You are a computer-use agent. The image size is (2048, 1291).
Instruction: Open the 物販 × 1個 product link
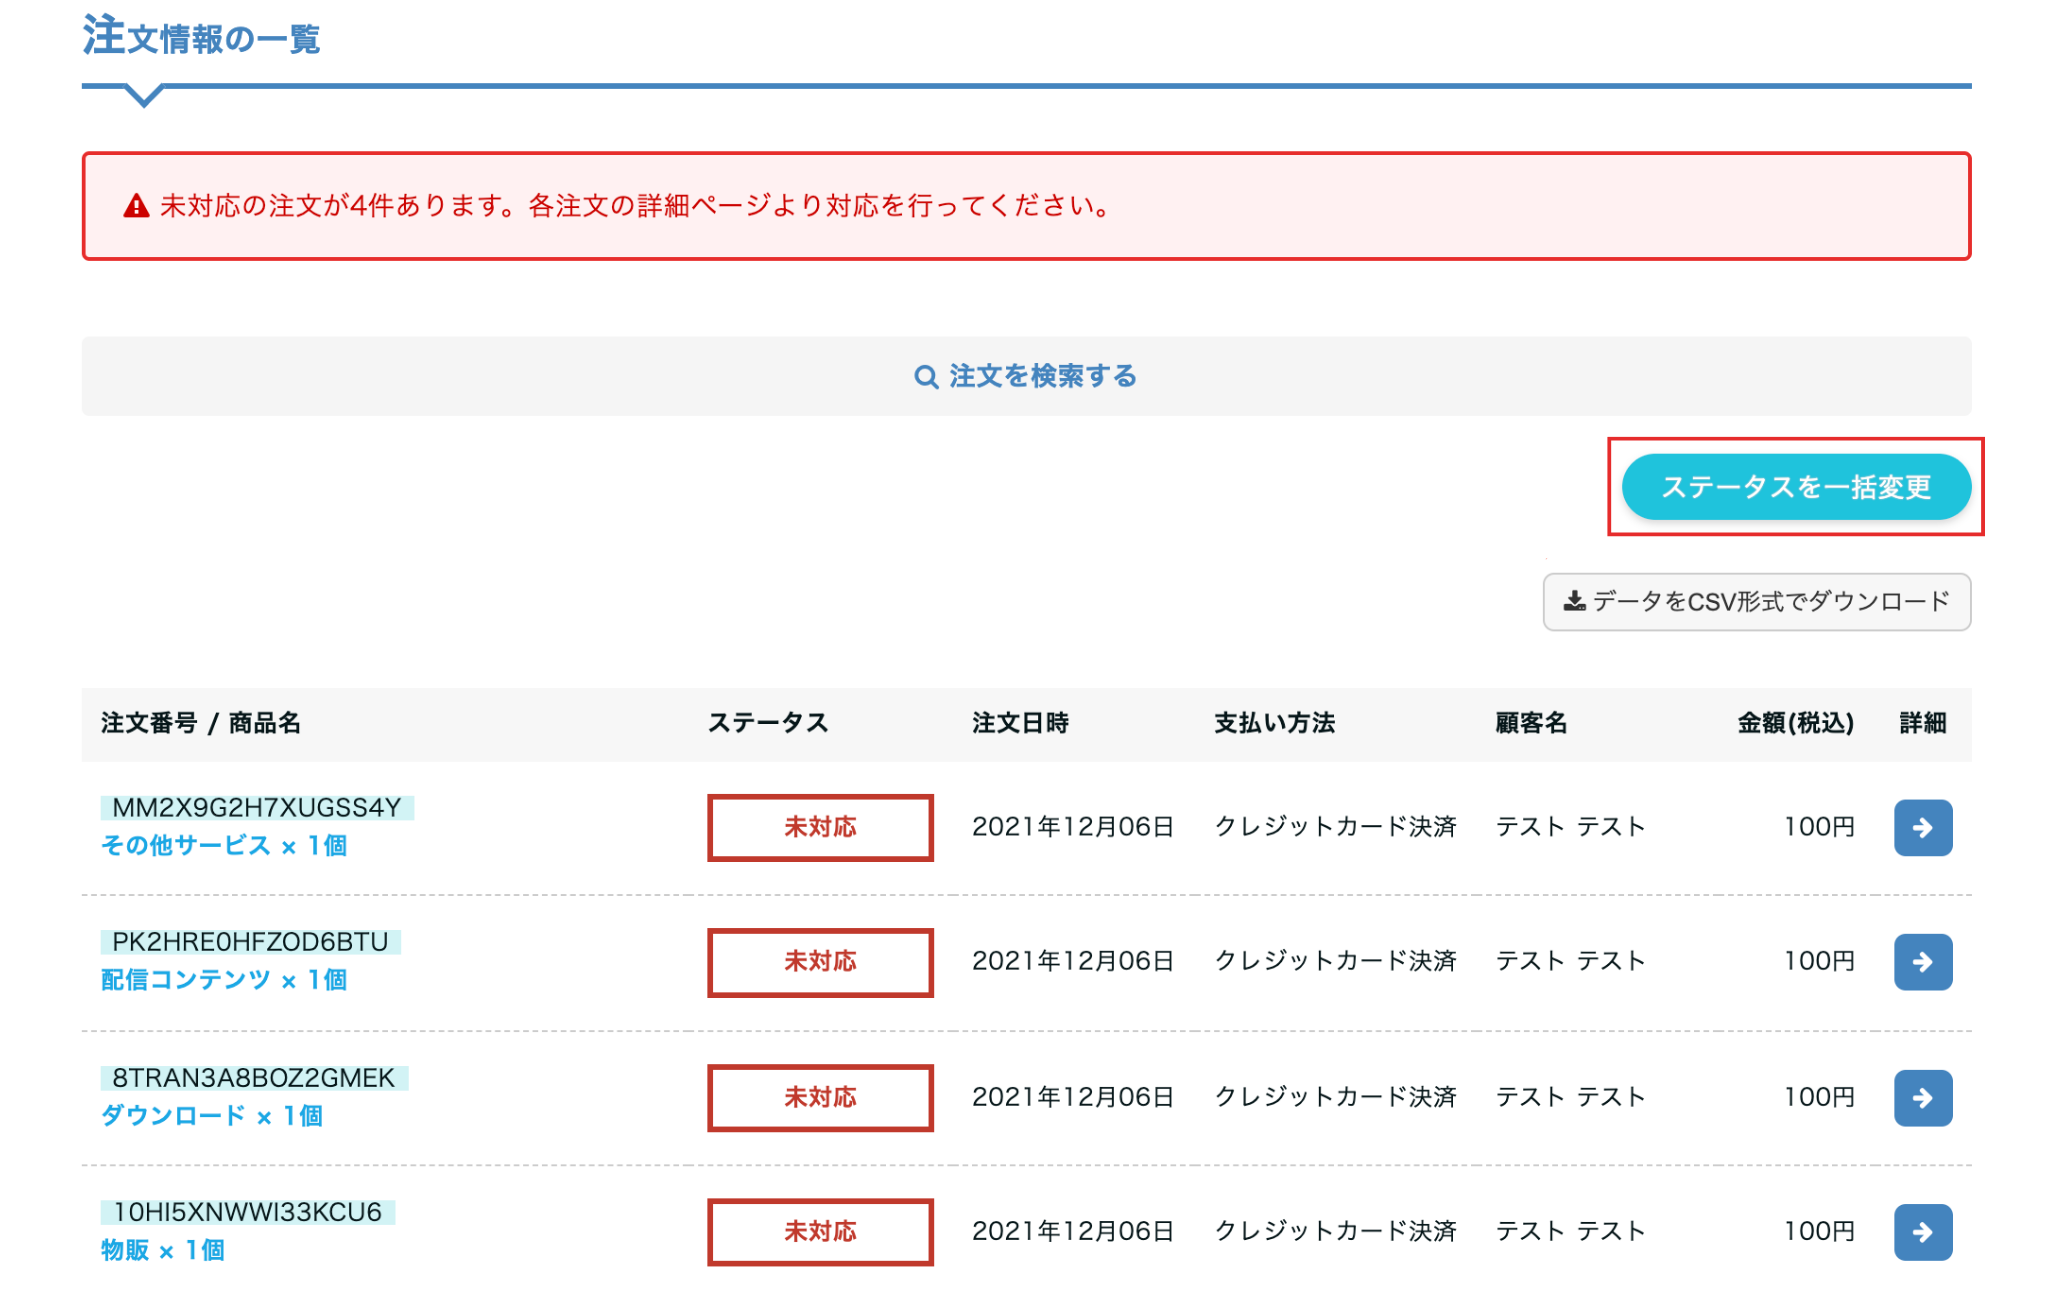pos(163,1250)
